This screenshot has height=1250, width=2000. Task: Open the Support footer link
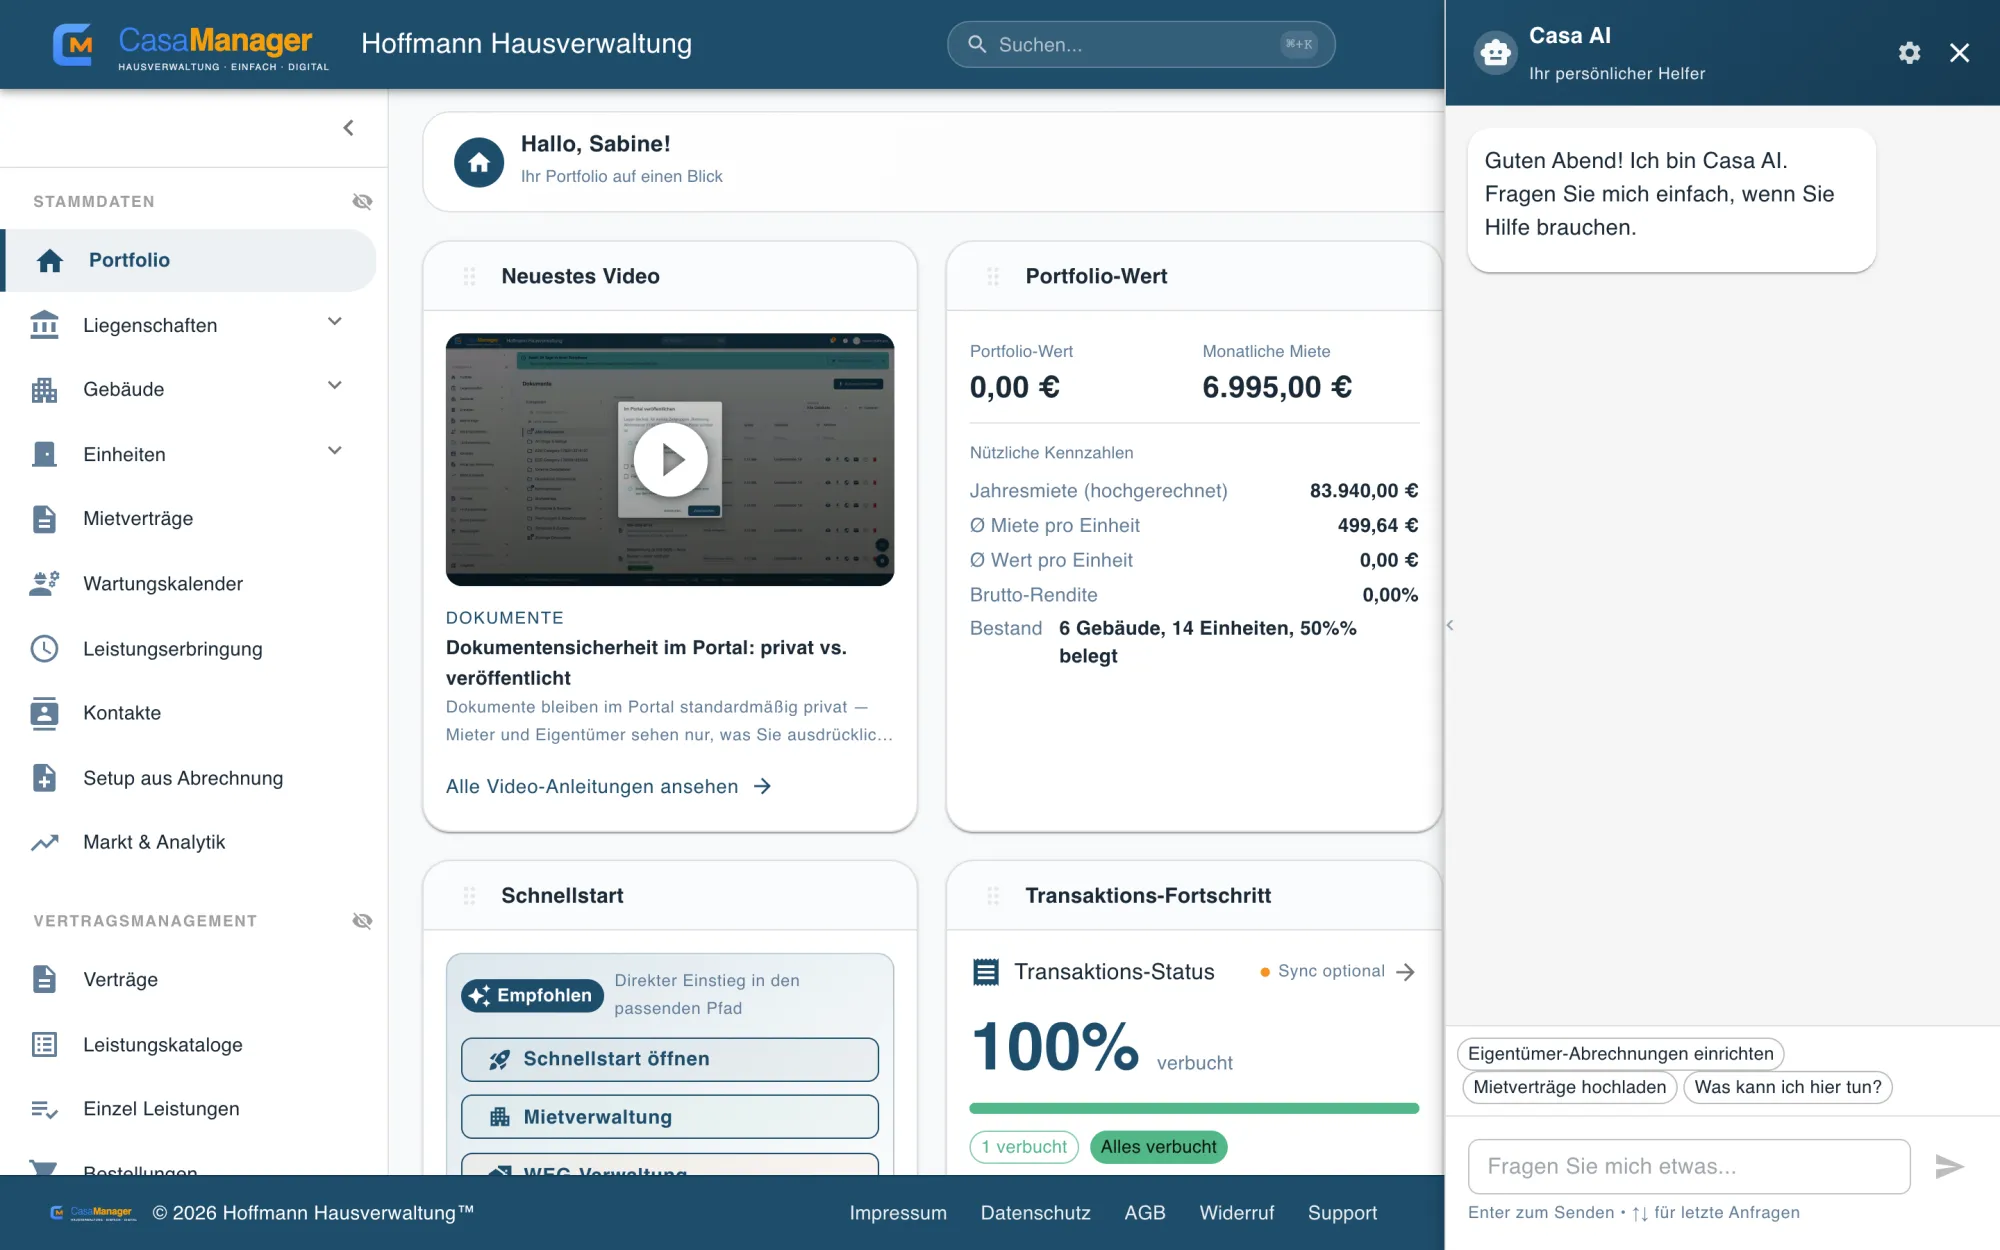pyautogui.click(x=1342, y=1213)
